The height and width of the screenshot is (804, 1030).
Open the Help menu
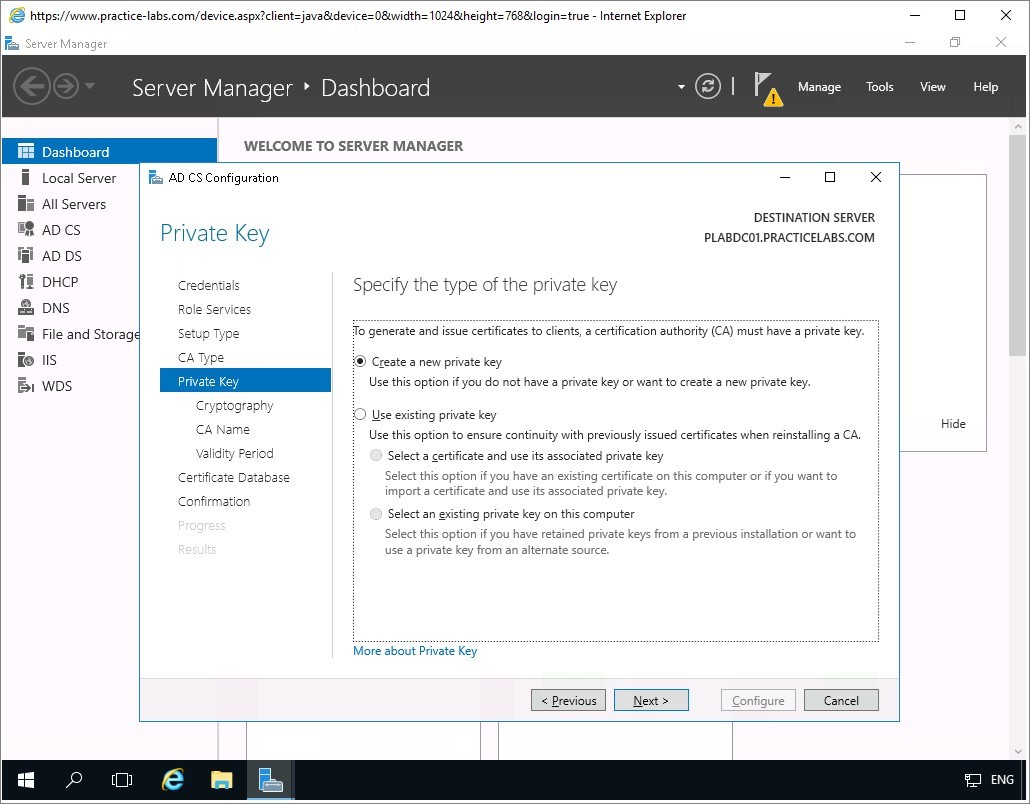tap(985, 87)
